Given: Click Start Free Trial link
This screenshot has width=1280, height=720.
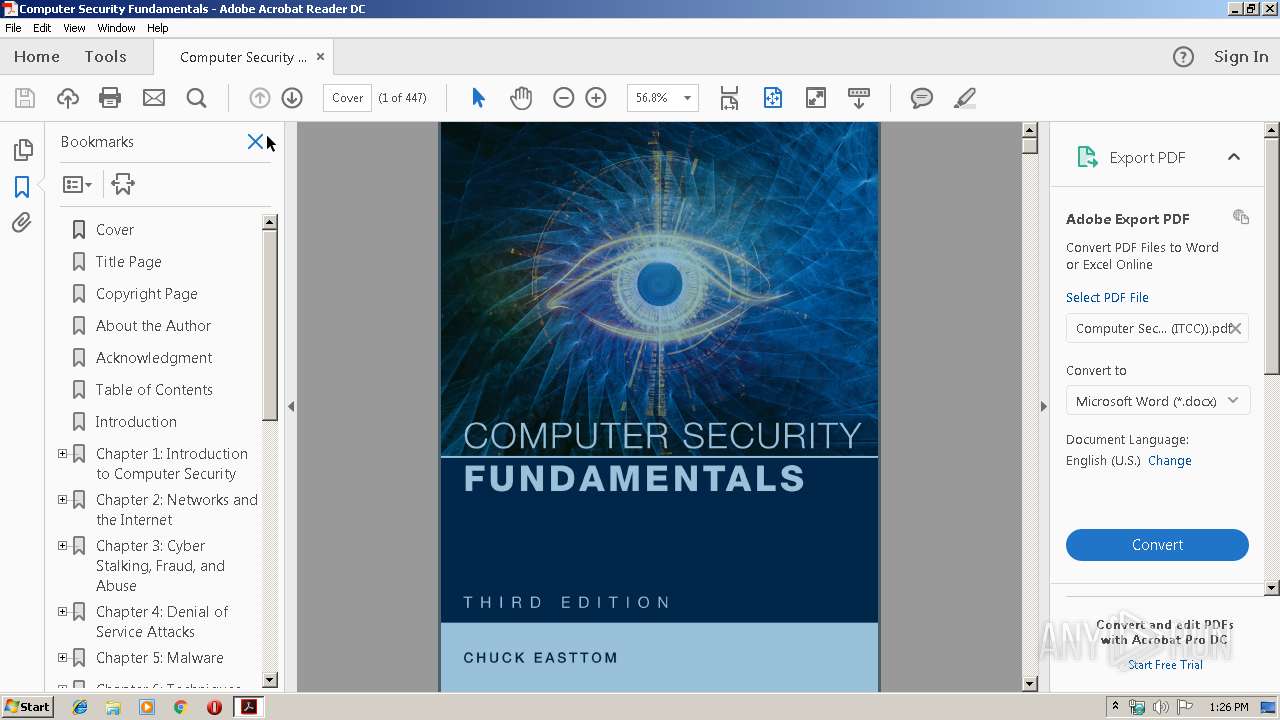Looking at the screenshot, I should (x=1165, y=665).
